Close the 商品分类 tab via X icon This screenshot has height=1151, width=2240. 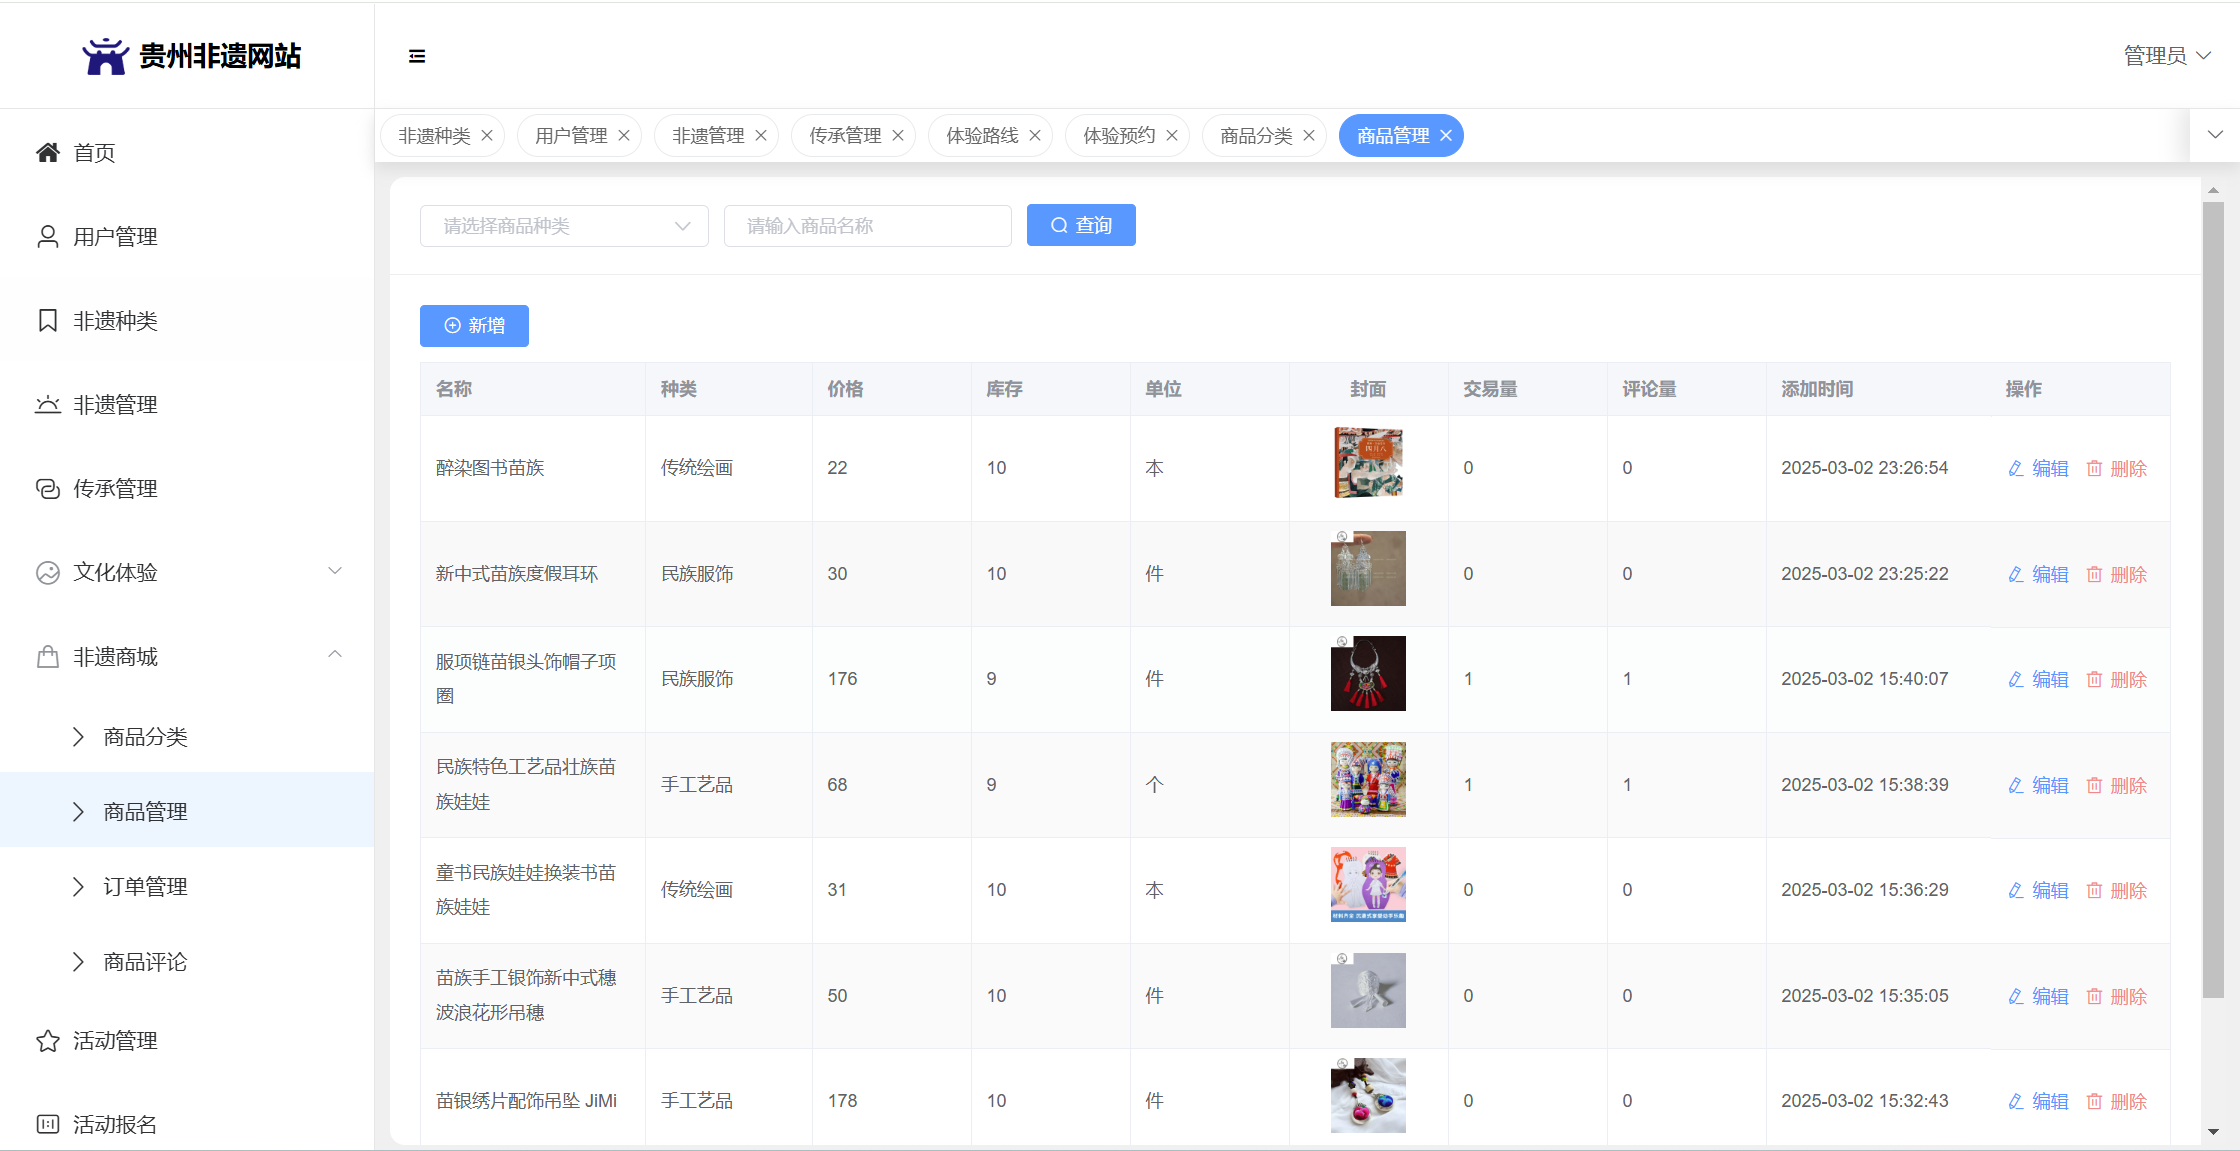pyautogui.click(x=1309, y=136)
